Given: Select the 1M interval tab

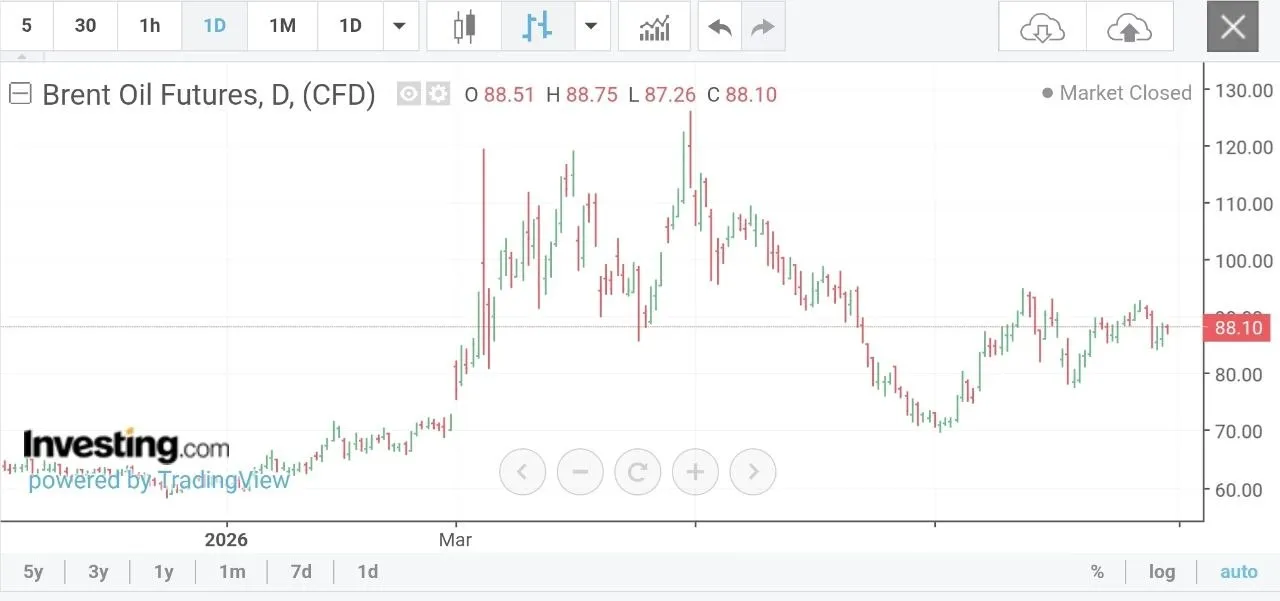Looking at the screenshot, I should [x=282, y=26].
